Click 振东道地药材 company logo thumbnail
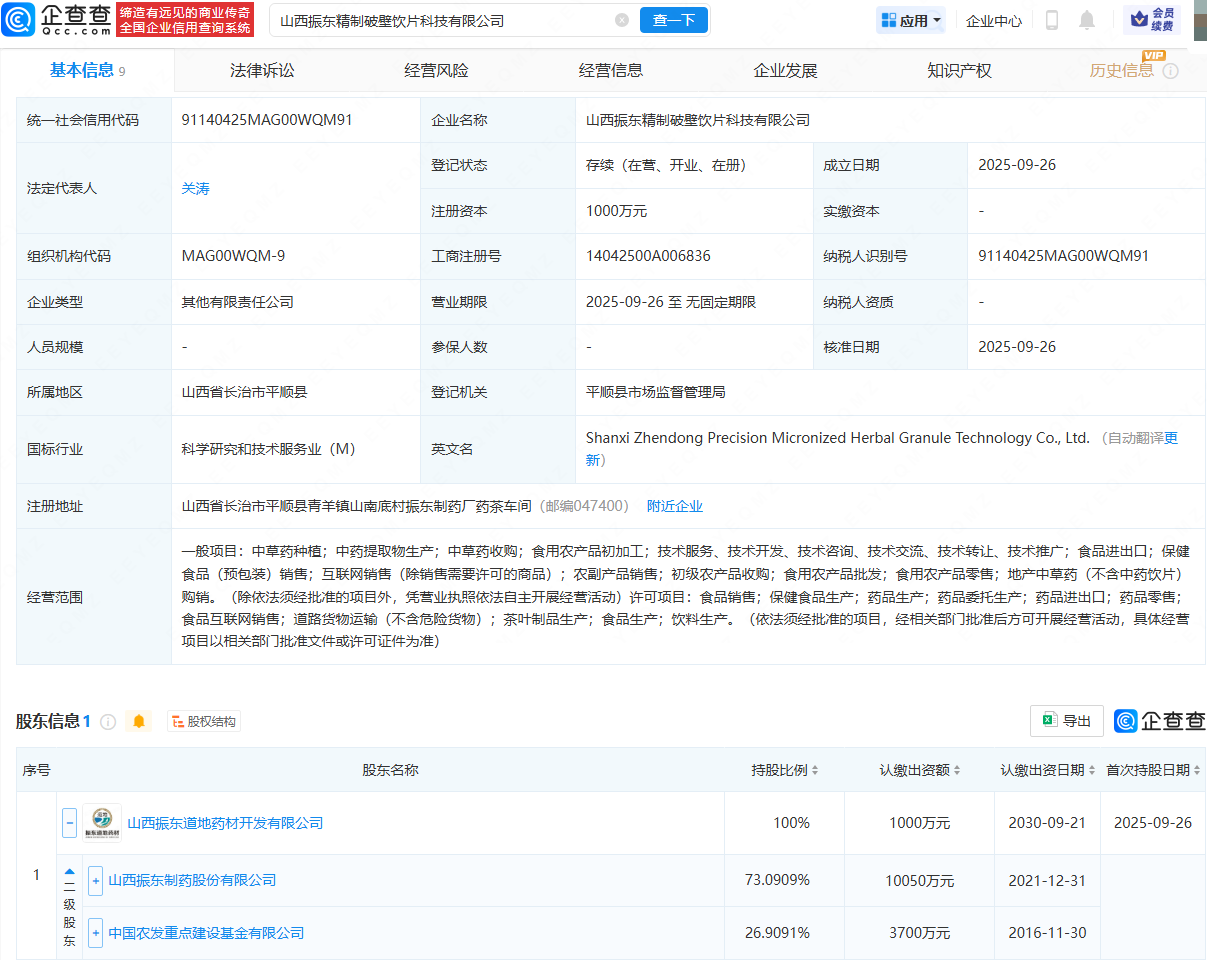Image resolution: width=1207 pixels, height=960 pixels. coord(102,823)
